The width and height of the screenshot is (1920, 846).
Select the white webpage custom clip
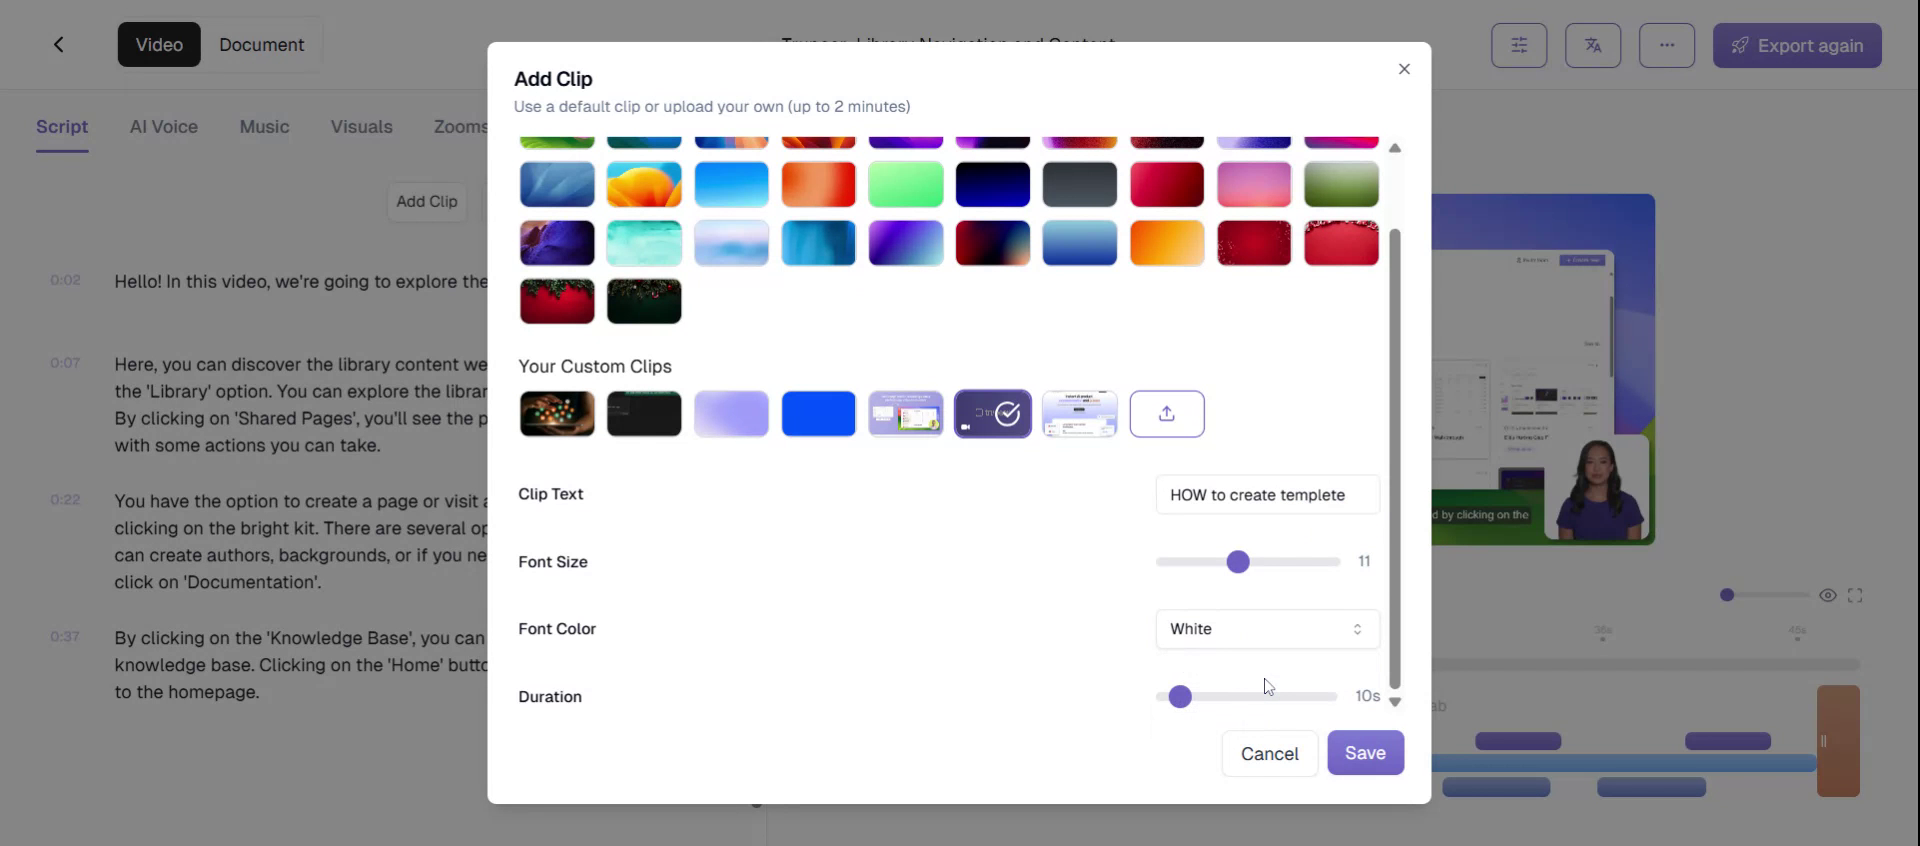pos(1080,414)
